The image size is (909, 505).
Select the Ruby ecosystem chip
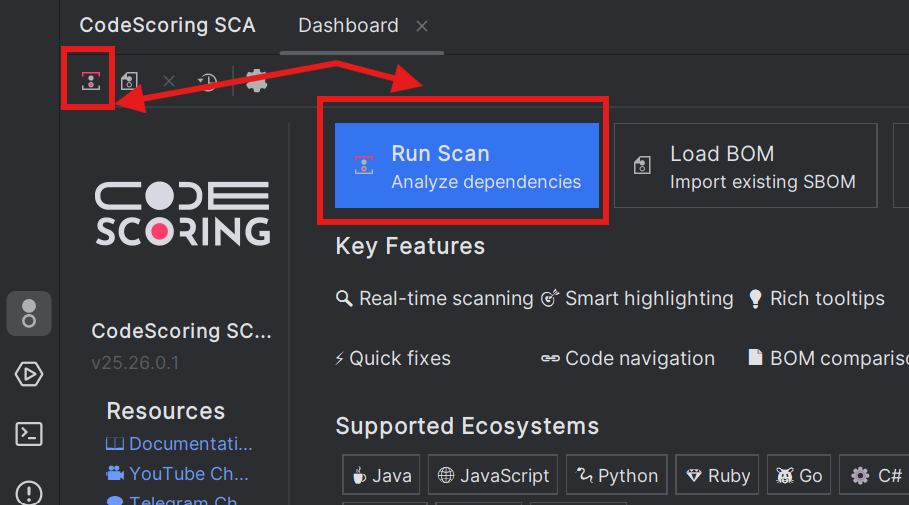(x=717, y=475)
